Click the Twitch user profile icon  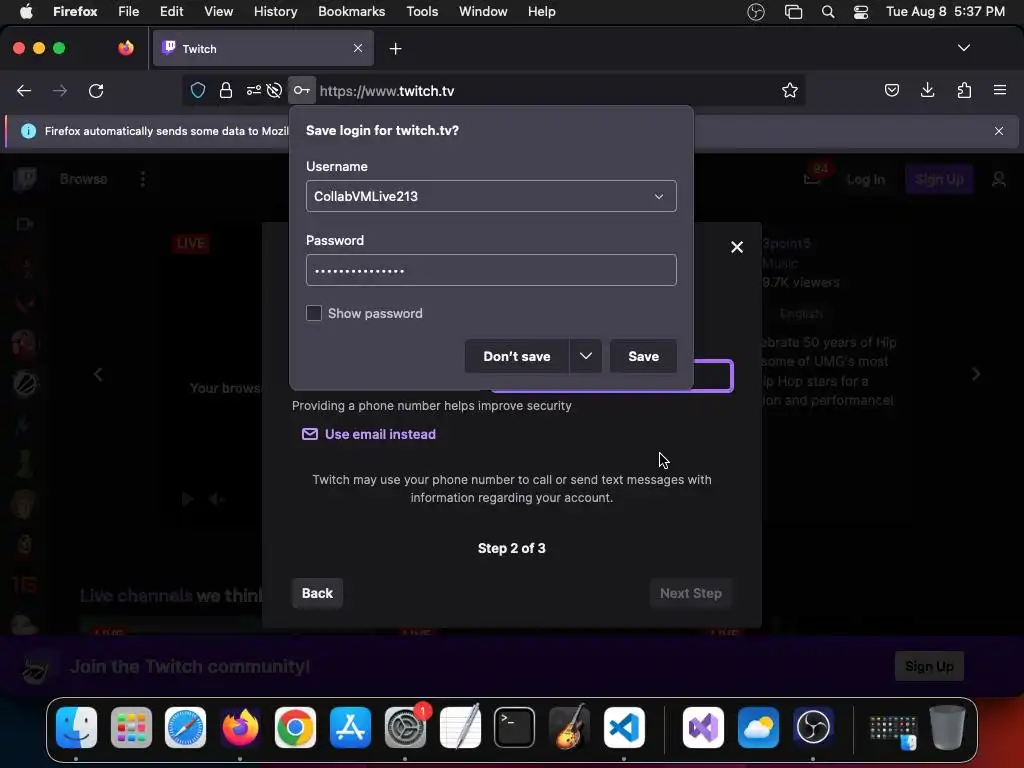coord(999,179)
